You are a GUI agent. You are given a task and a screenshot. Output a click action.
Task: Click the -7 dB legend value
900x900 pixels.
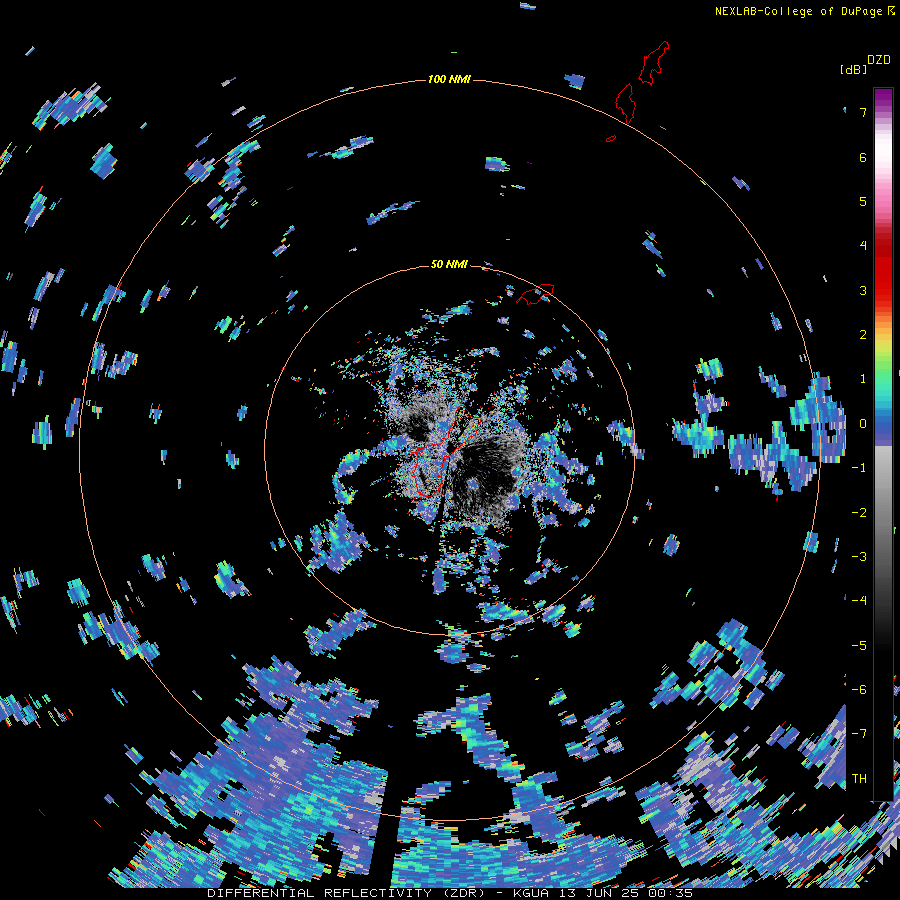(x=859, y=734)
